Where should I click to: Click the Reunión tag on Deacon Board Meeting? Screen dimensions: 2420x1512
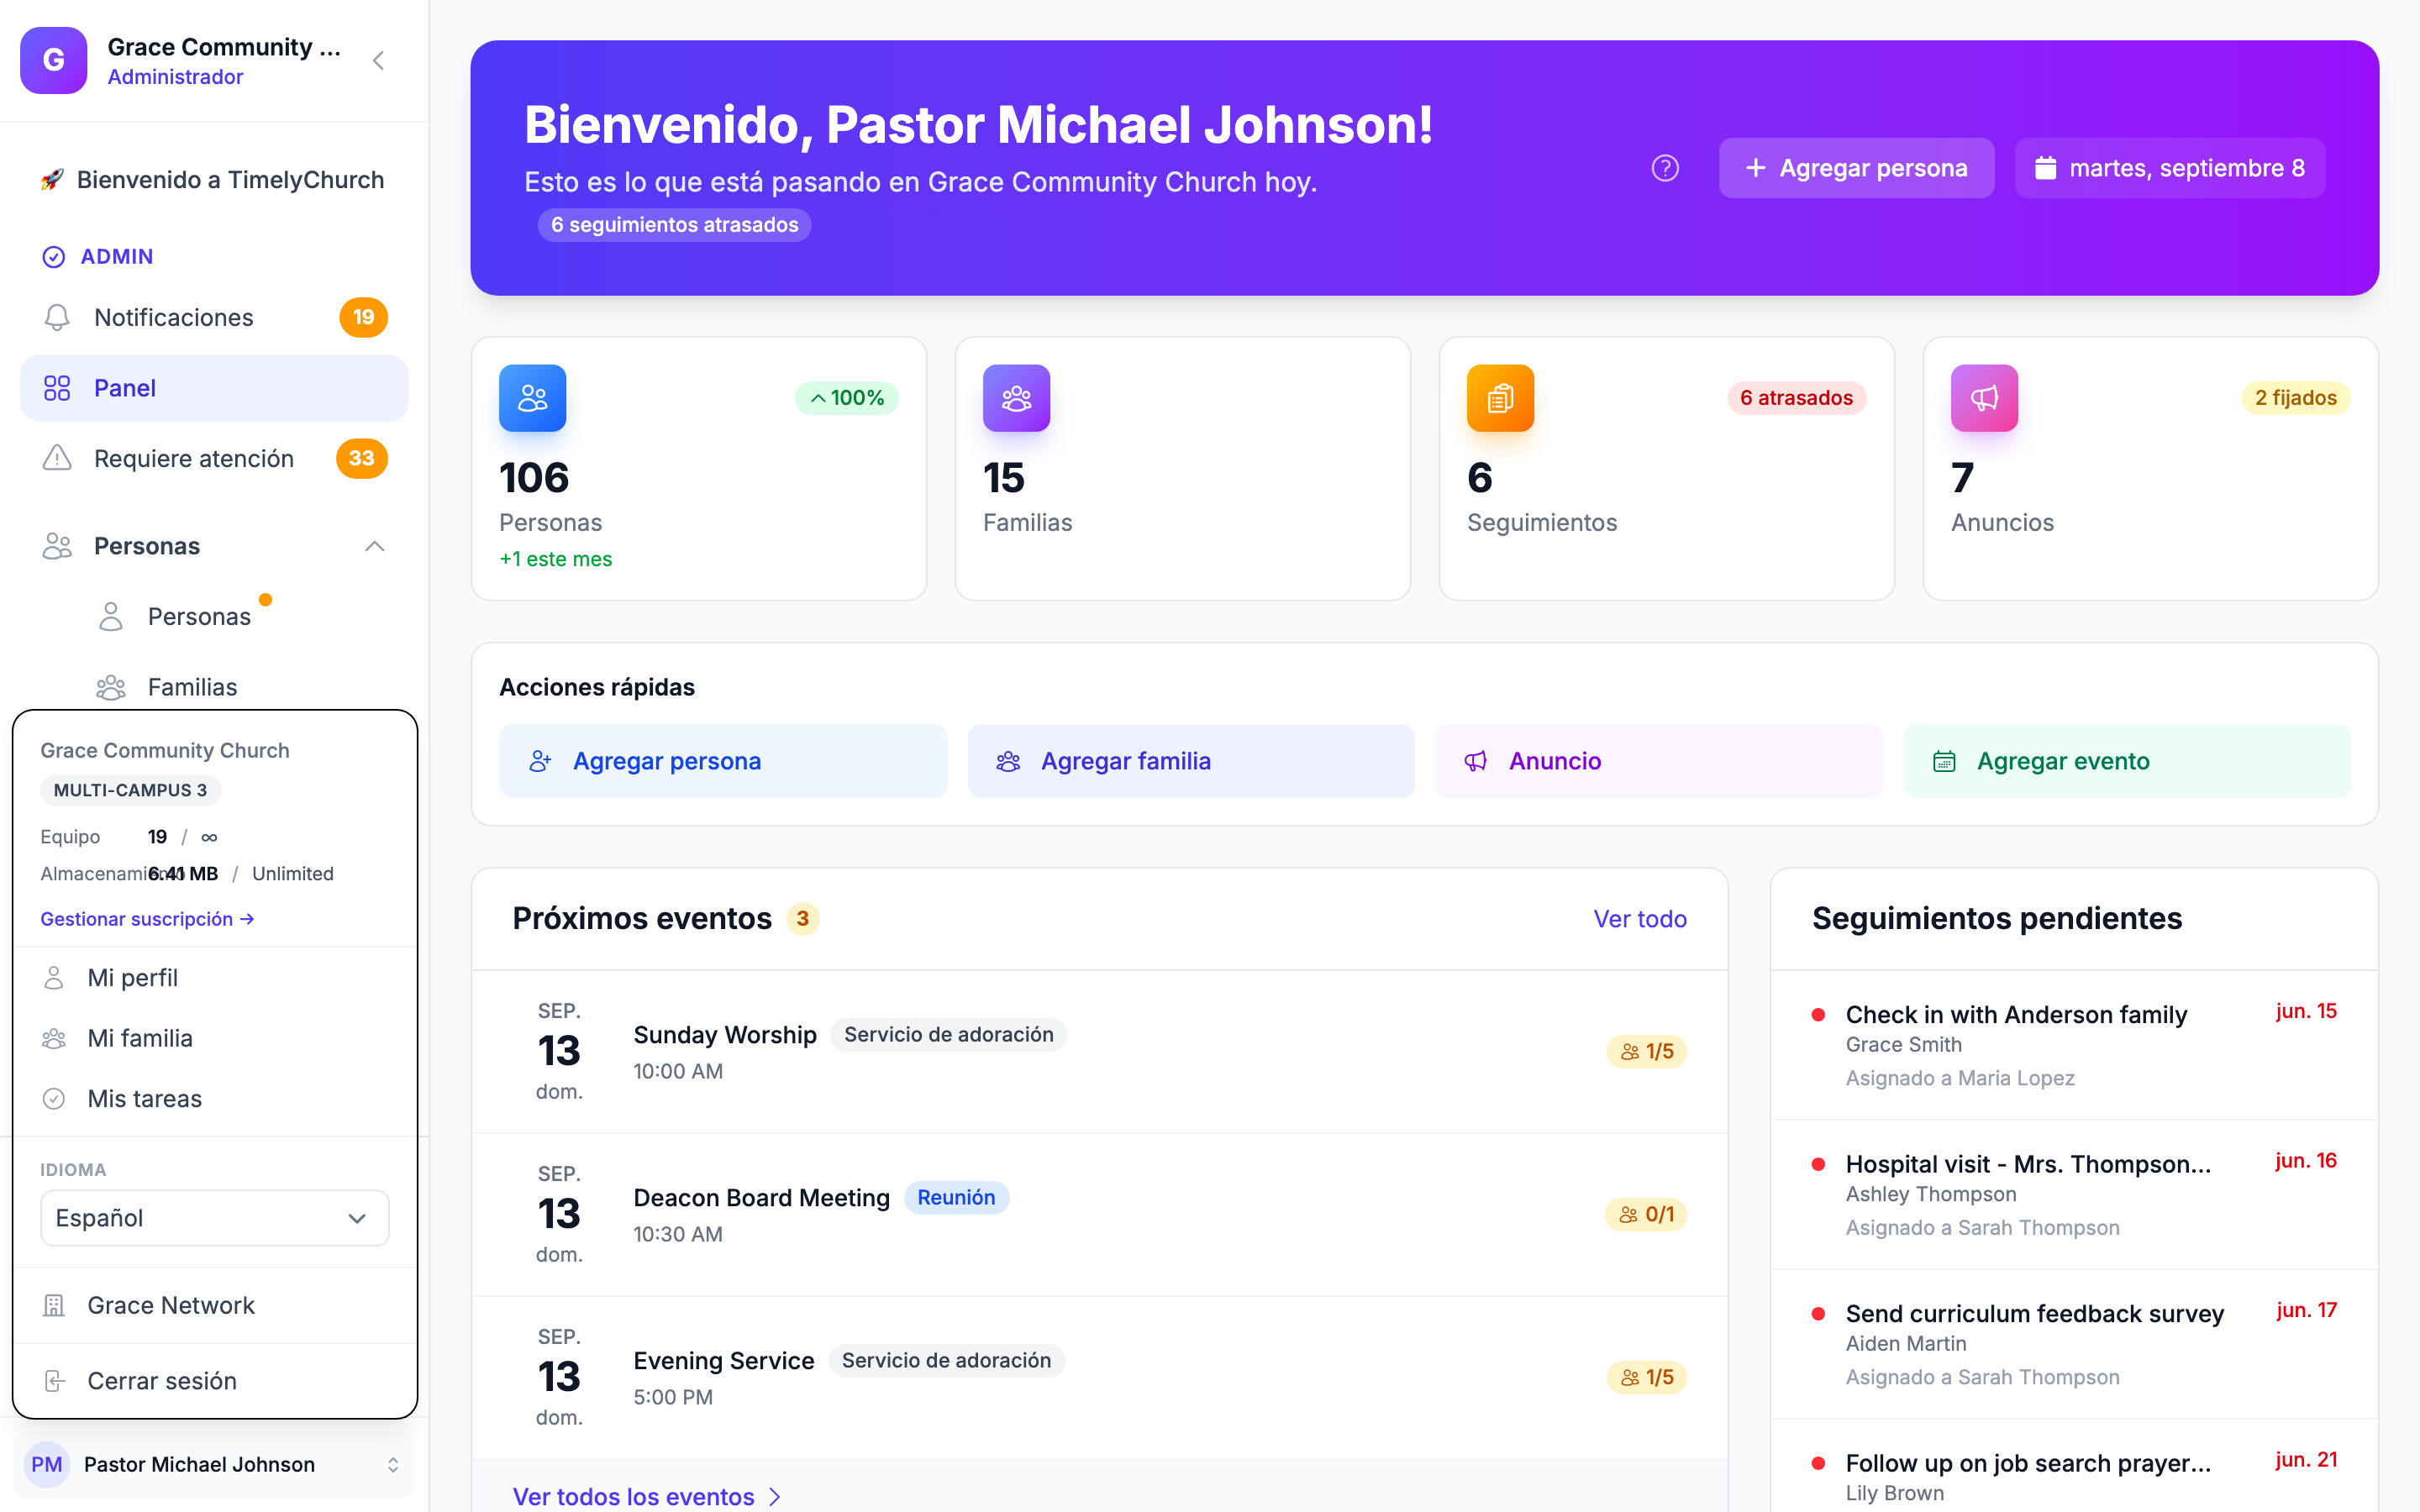tap(956, 1198)
